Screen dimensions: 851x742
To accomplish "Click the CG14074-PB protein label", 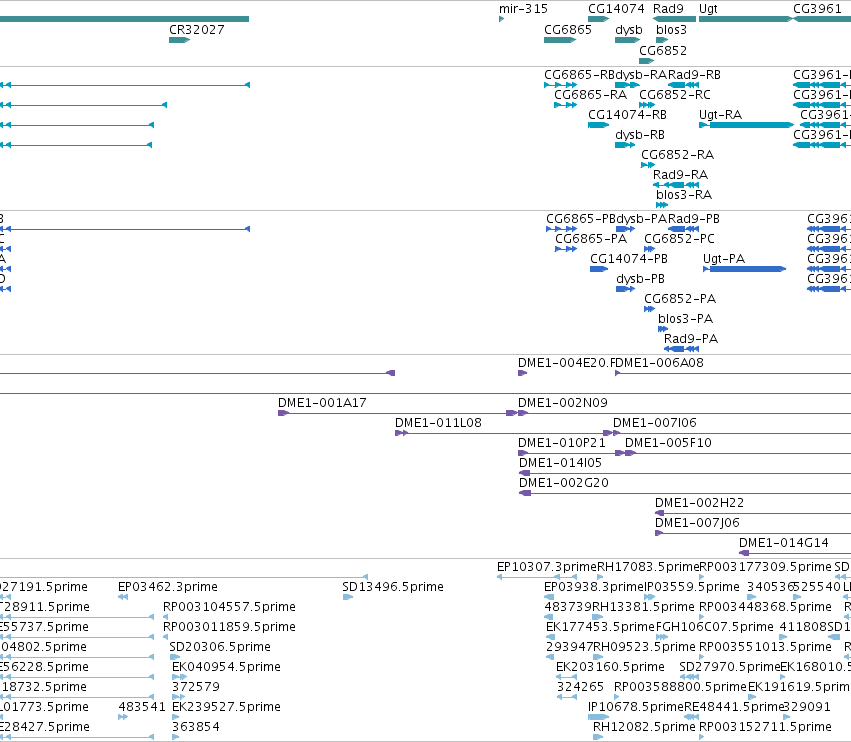I will coord(628,259).
